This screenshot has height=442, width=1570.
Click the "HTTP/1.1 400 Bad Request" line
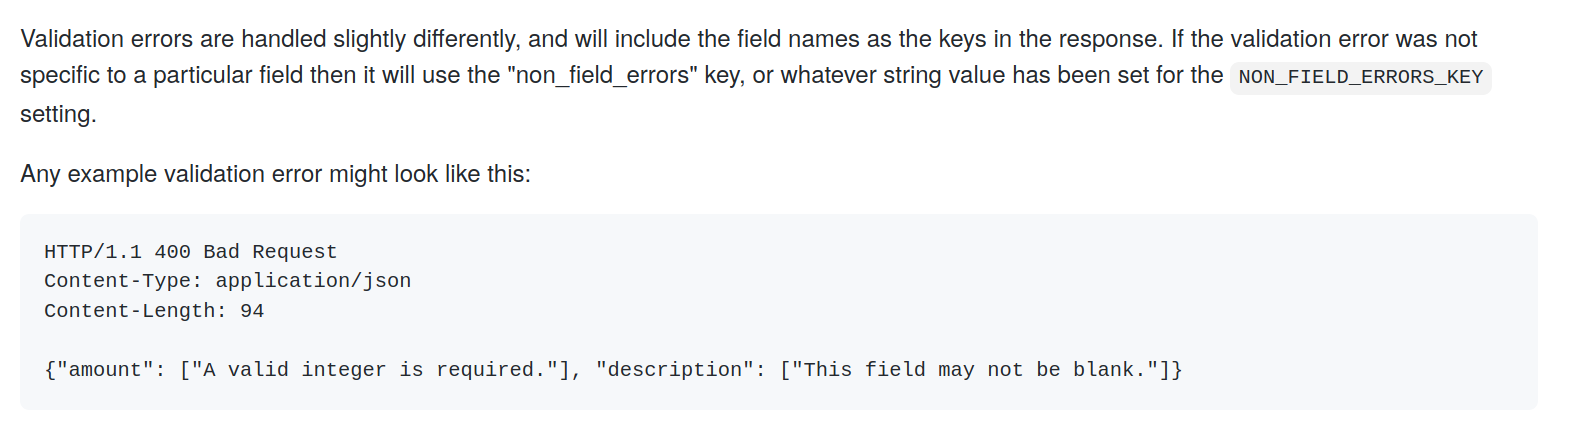(x=191, y=252)
